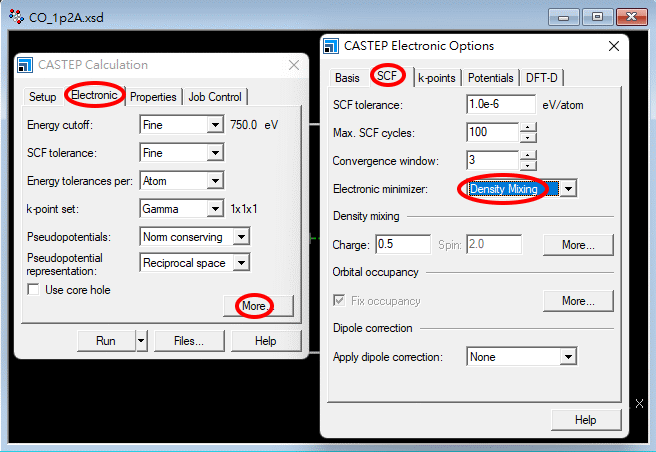Click the Files... button
The image size is (656, 452).
pos(189,341)
